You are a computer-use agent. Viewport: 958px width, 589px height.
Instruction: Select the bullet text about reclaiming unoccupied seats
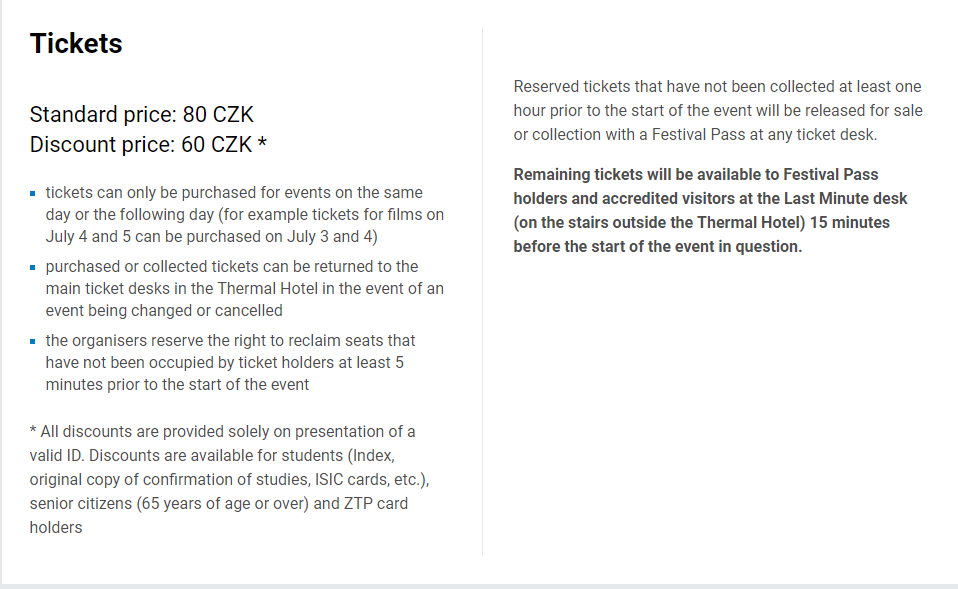click(x=230, y=362)
